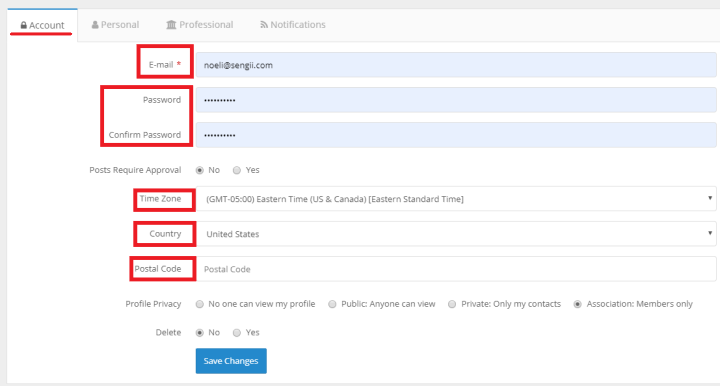
Task: Click the person icon on Personal tab
Action: pos(95,25)
